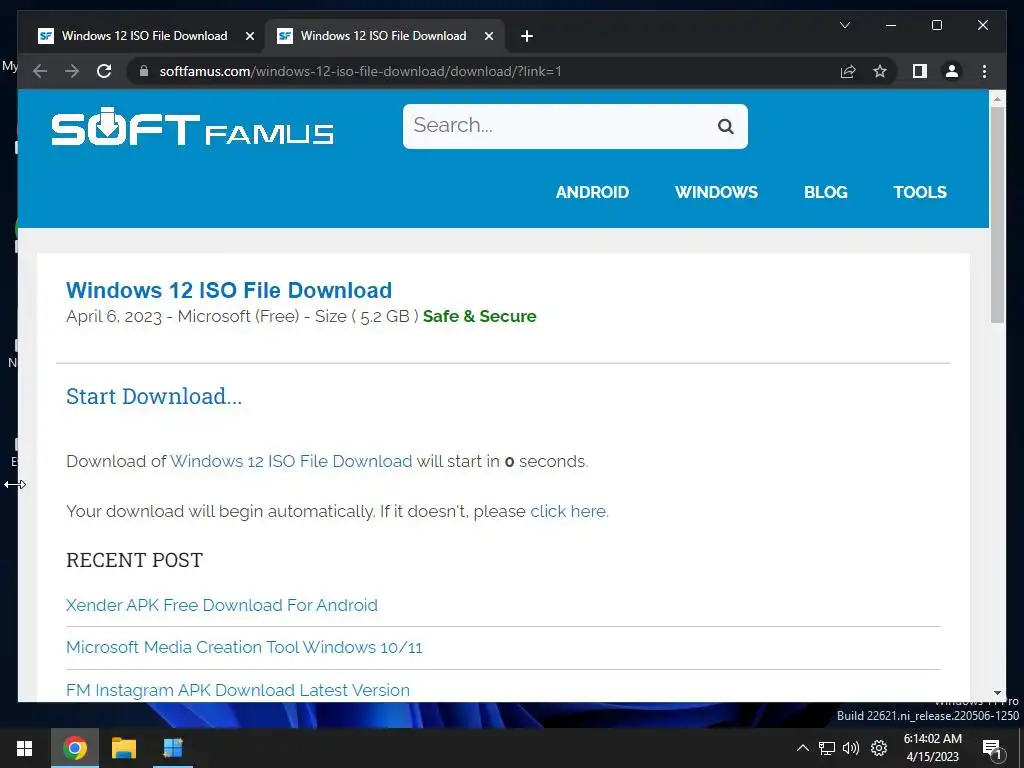Open File Explorer from the taskbar
This screenshot has height=768, width=1024.
pos(123,748)
